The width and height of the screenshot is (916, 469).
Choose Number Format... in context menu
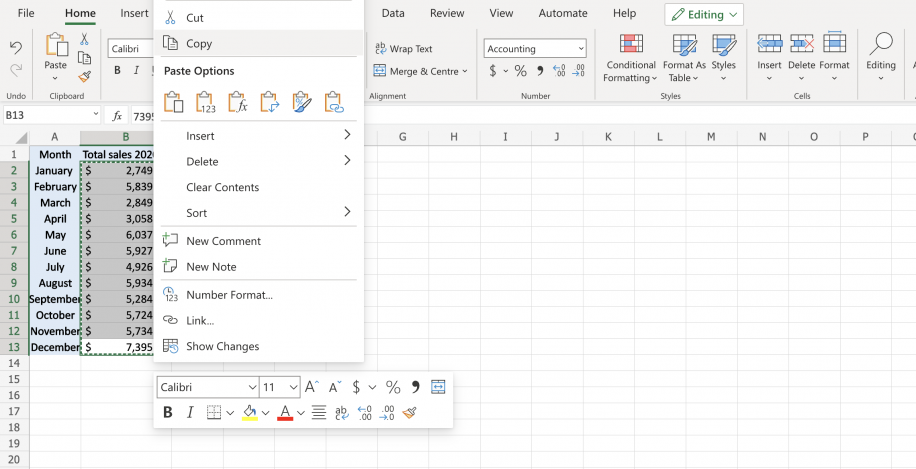click(261, 294)
